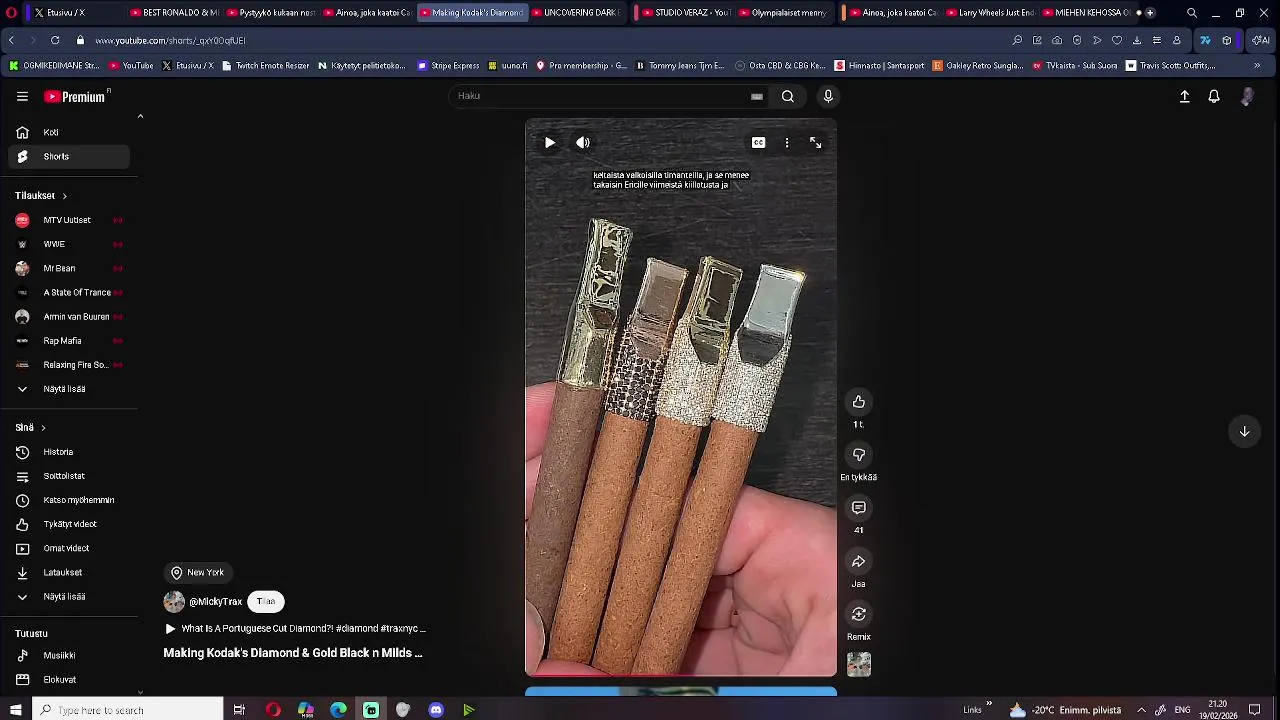Image resolution: width=1280 pixels, height=720 pixels.
Task: Open the browser AI button
Action: (1261, 41)
